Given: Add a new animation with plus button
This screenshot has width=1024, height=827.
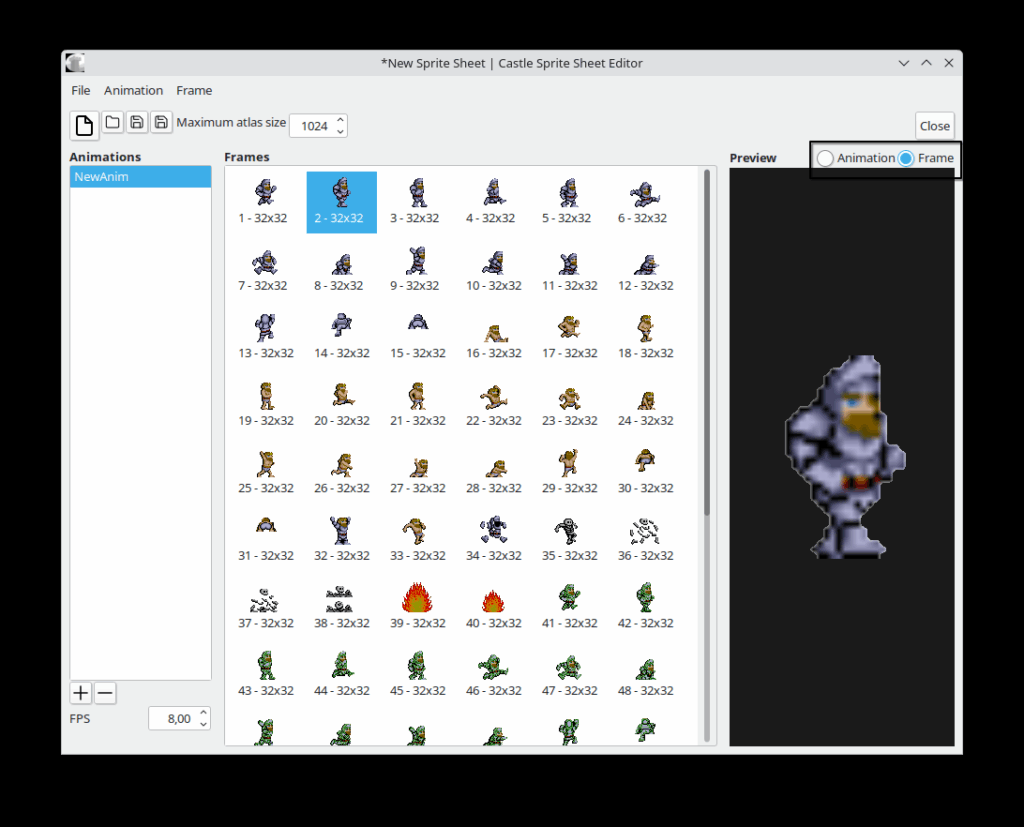Looking at the screenshot, I should (81, 693).
